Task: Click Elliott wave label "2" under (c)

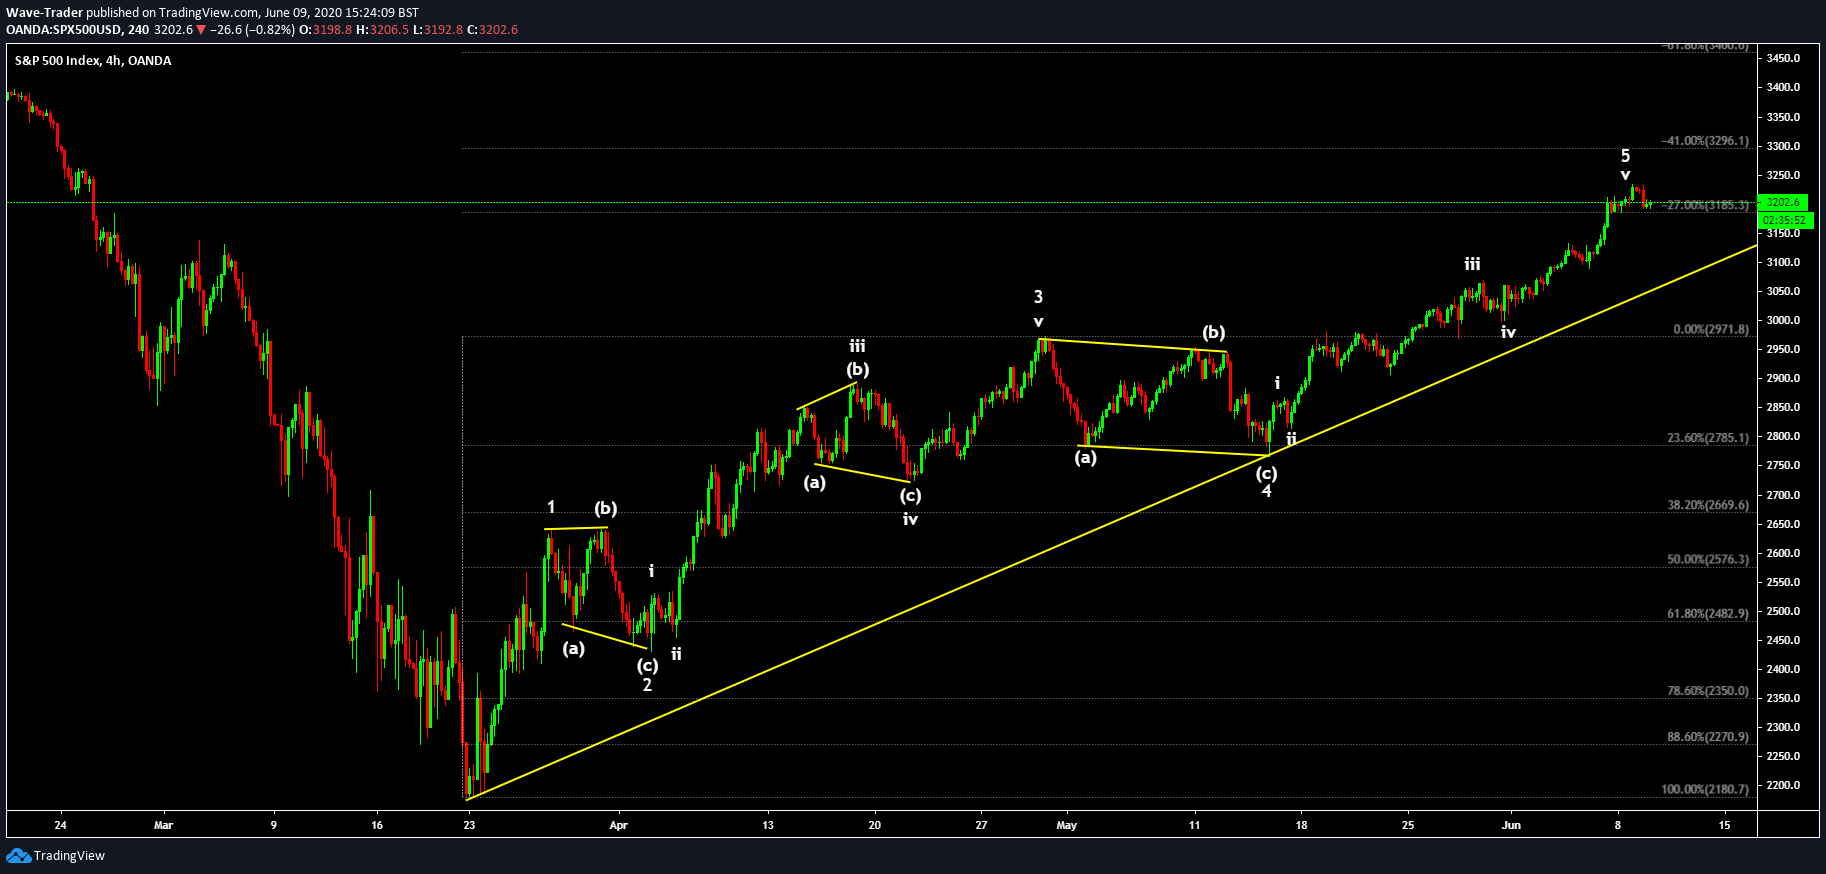Action: coord(647,685)
